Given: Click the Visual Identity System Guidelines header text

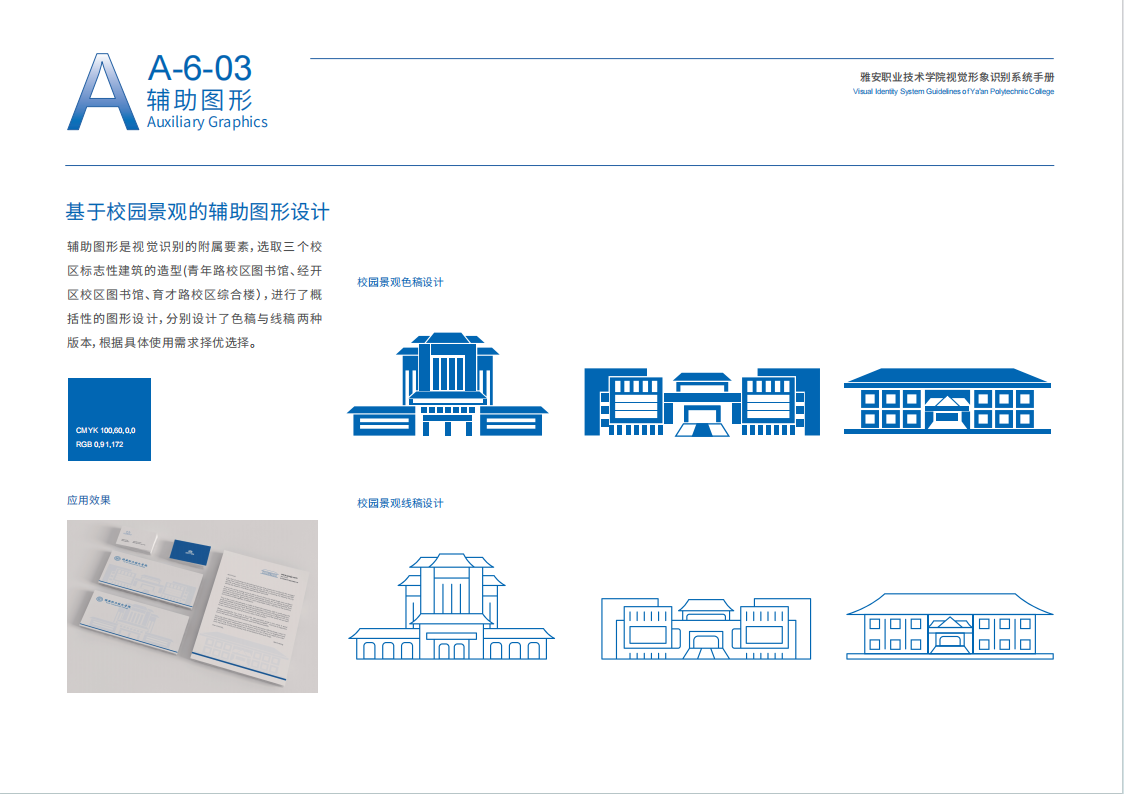Looking at the screenshot, I should tap(953, 91).
